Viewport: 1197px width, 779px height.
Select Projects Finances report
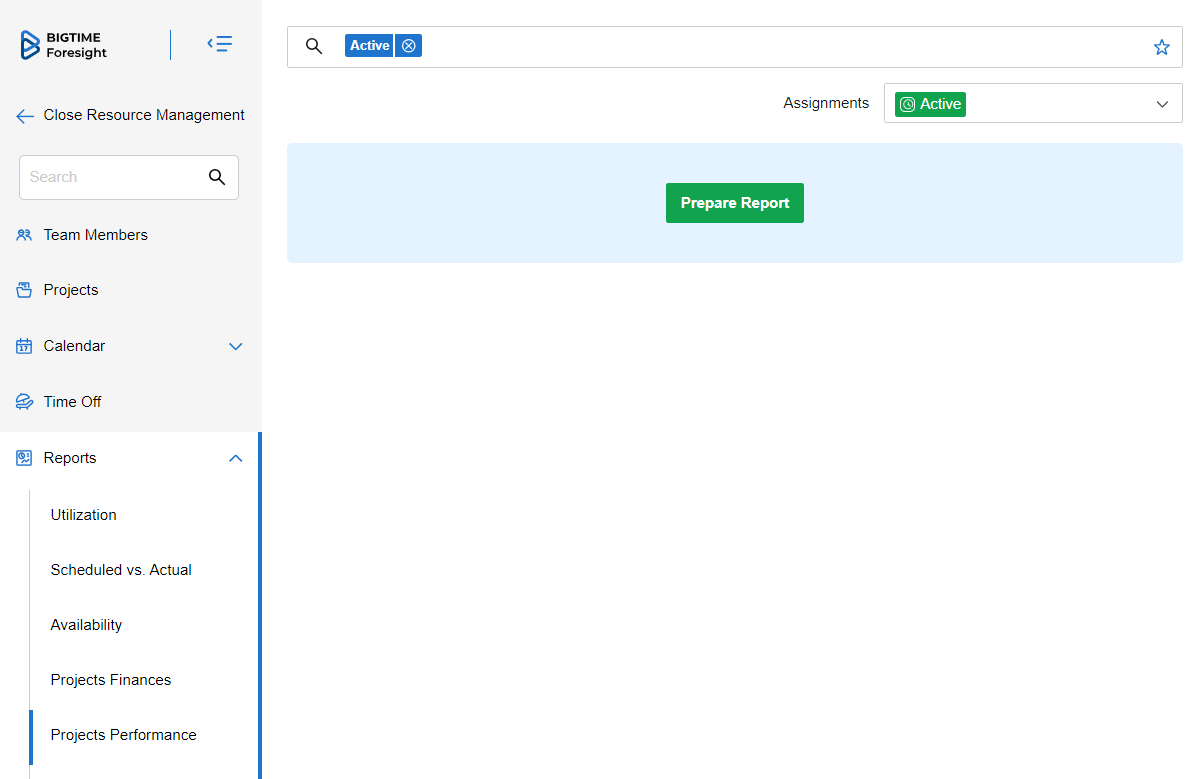111,680
